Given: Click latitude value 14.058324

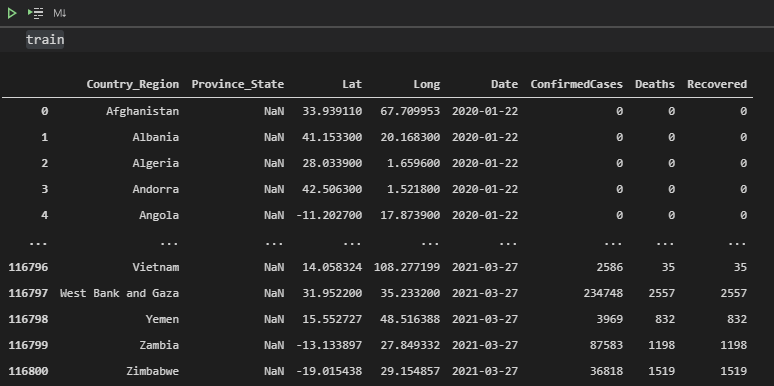Looking at the screenshot, I should point(332,267).
